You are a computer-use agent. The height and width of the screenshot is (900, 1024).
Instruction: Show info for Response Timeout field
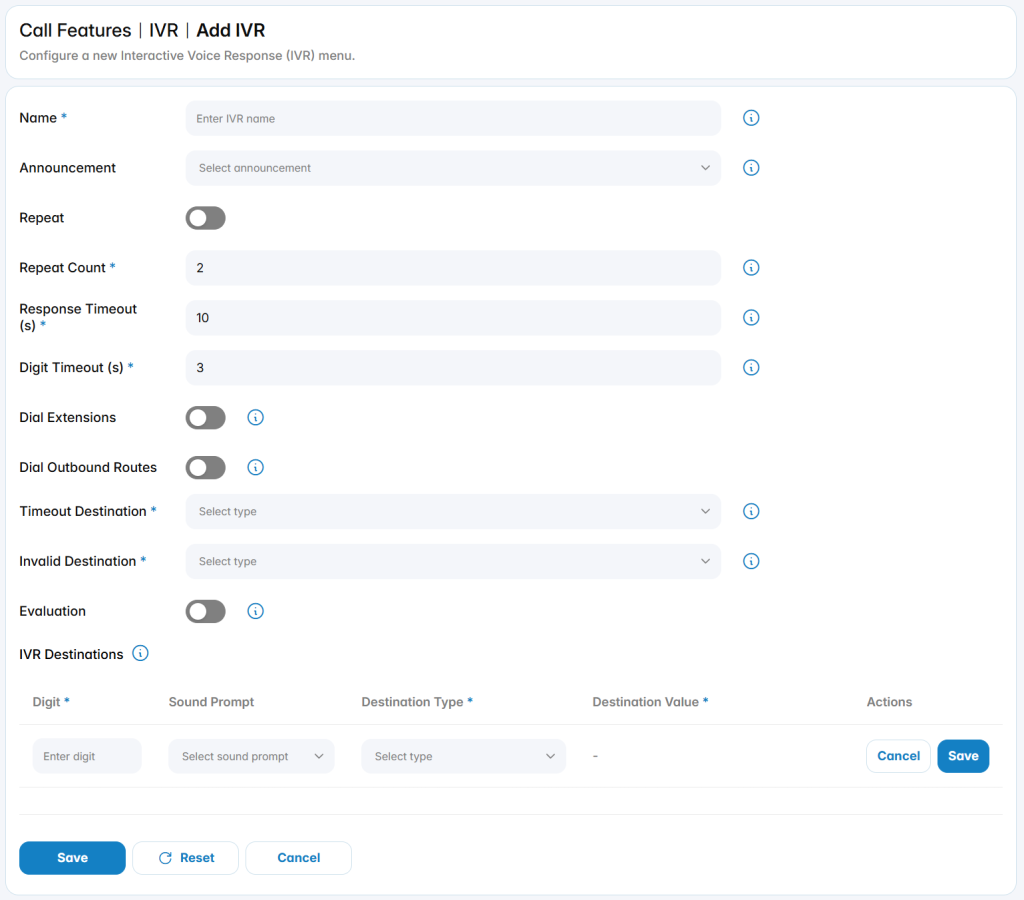750,317
